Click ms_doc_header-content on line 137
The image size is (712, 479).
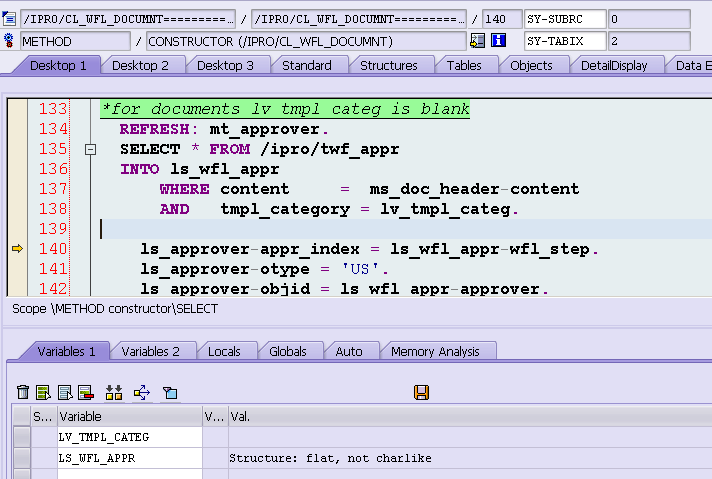pyautogui.click(x=474, y=189)
